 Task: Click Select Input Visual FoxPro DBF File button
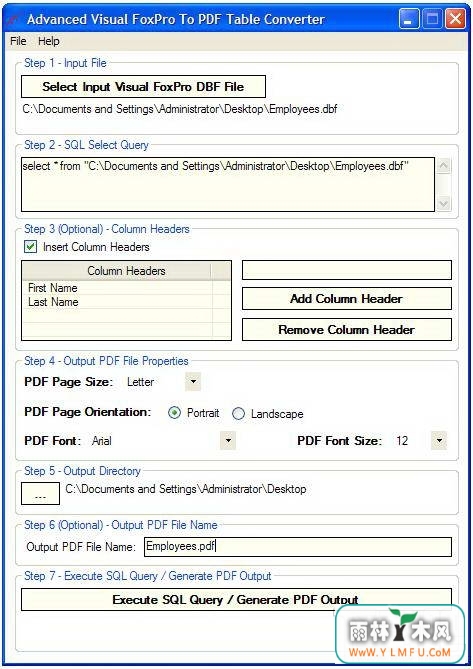[143, 87]
